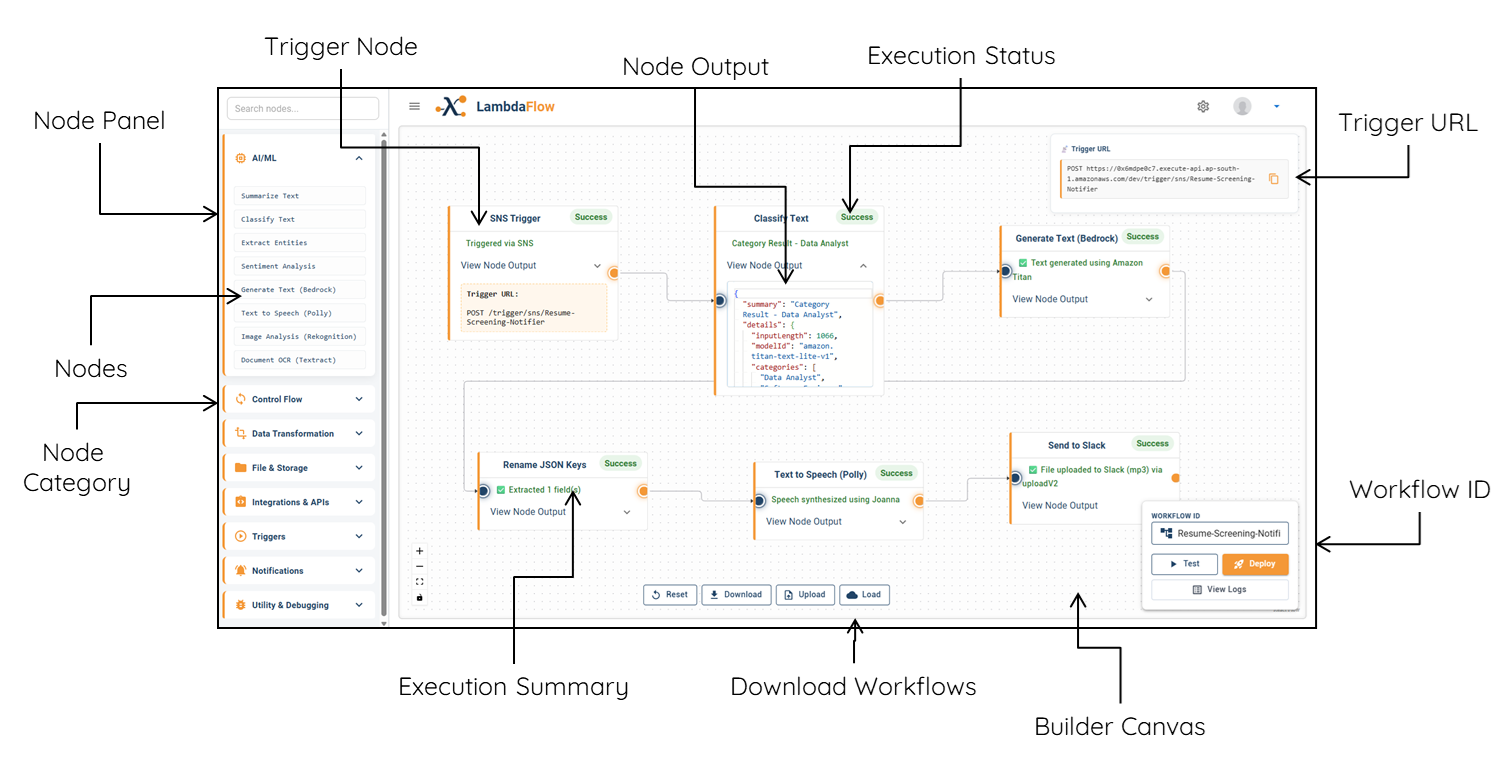
Task: Click the Integrations & APIs code icon
Action: (x=241, y=502)
